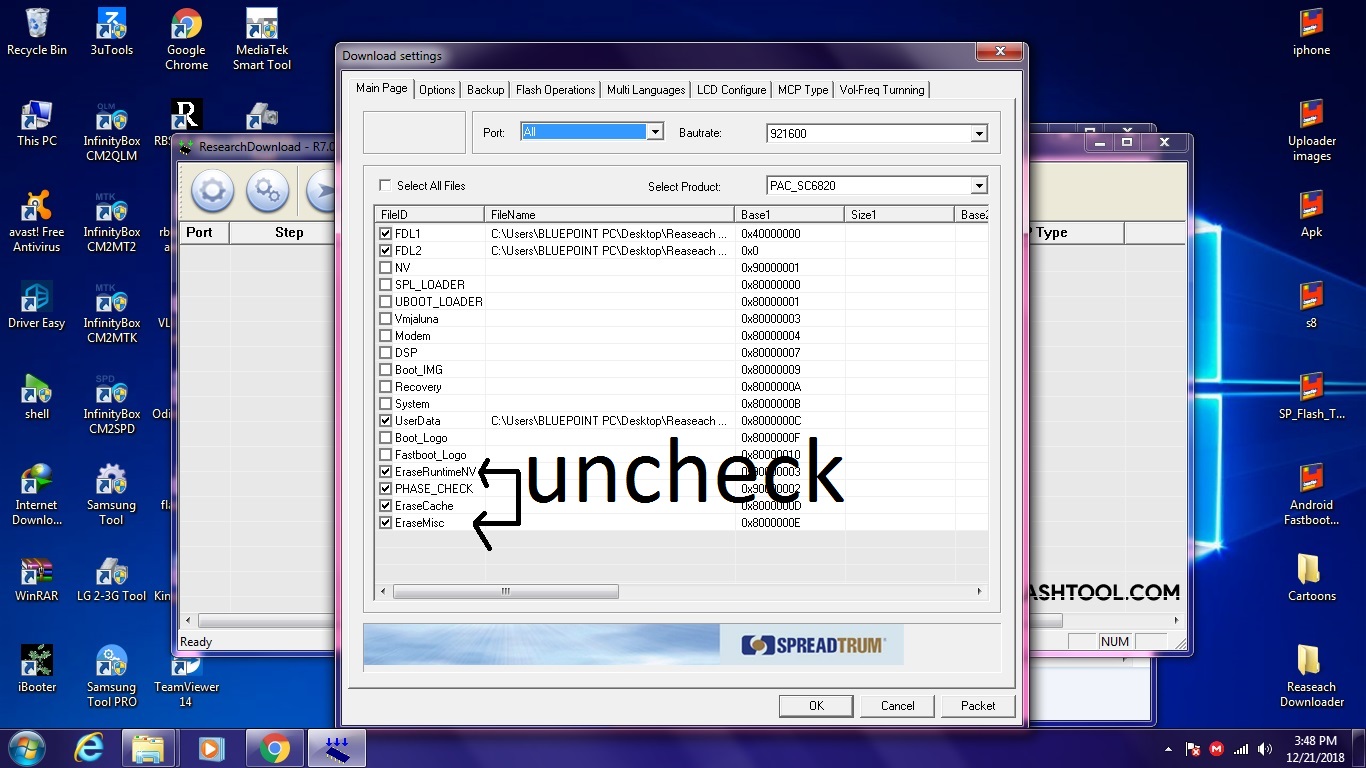The image size is (1366, 768).
Task: Open the Recycle Bin desktop icon
Action: pos(37,32)
